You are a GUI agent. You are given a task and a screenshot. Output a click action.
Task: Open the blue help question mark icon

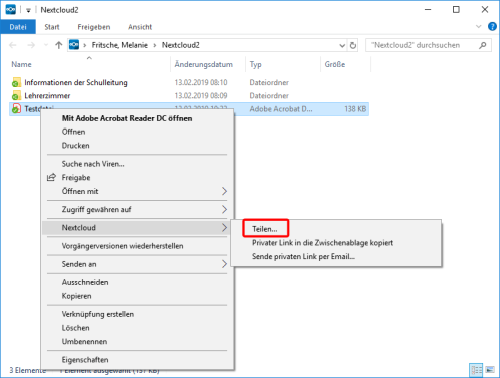[x=492, y=26]
